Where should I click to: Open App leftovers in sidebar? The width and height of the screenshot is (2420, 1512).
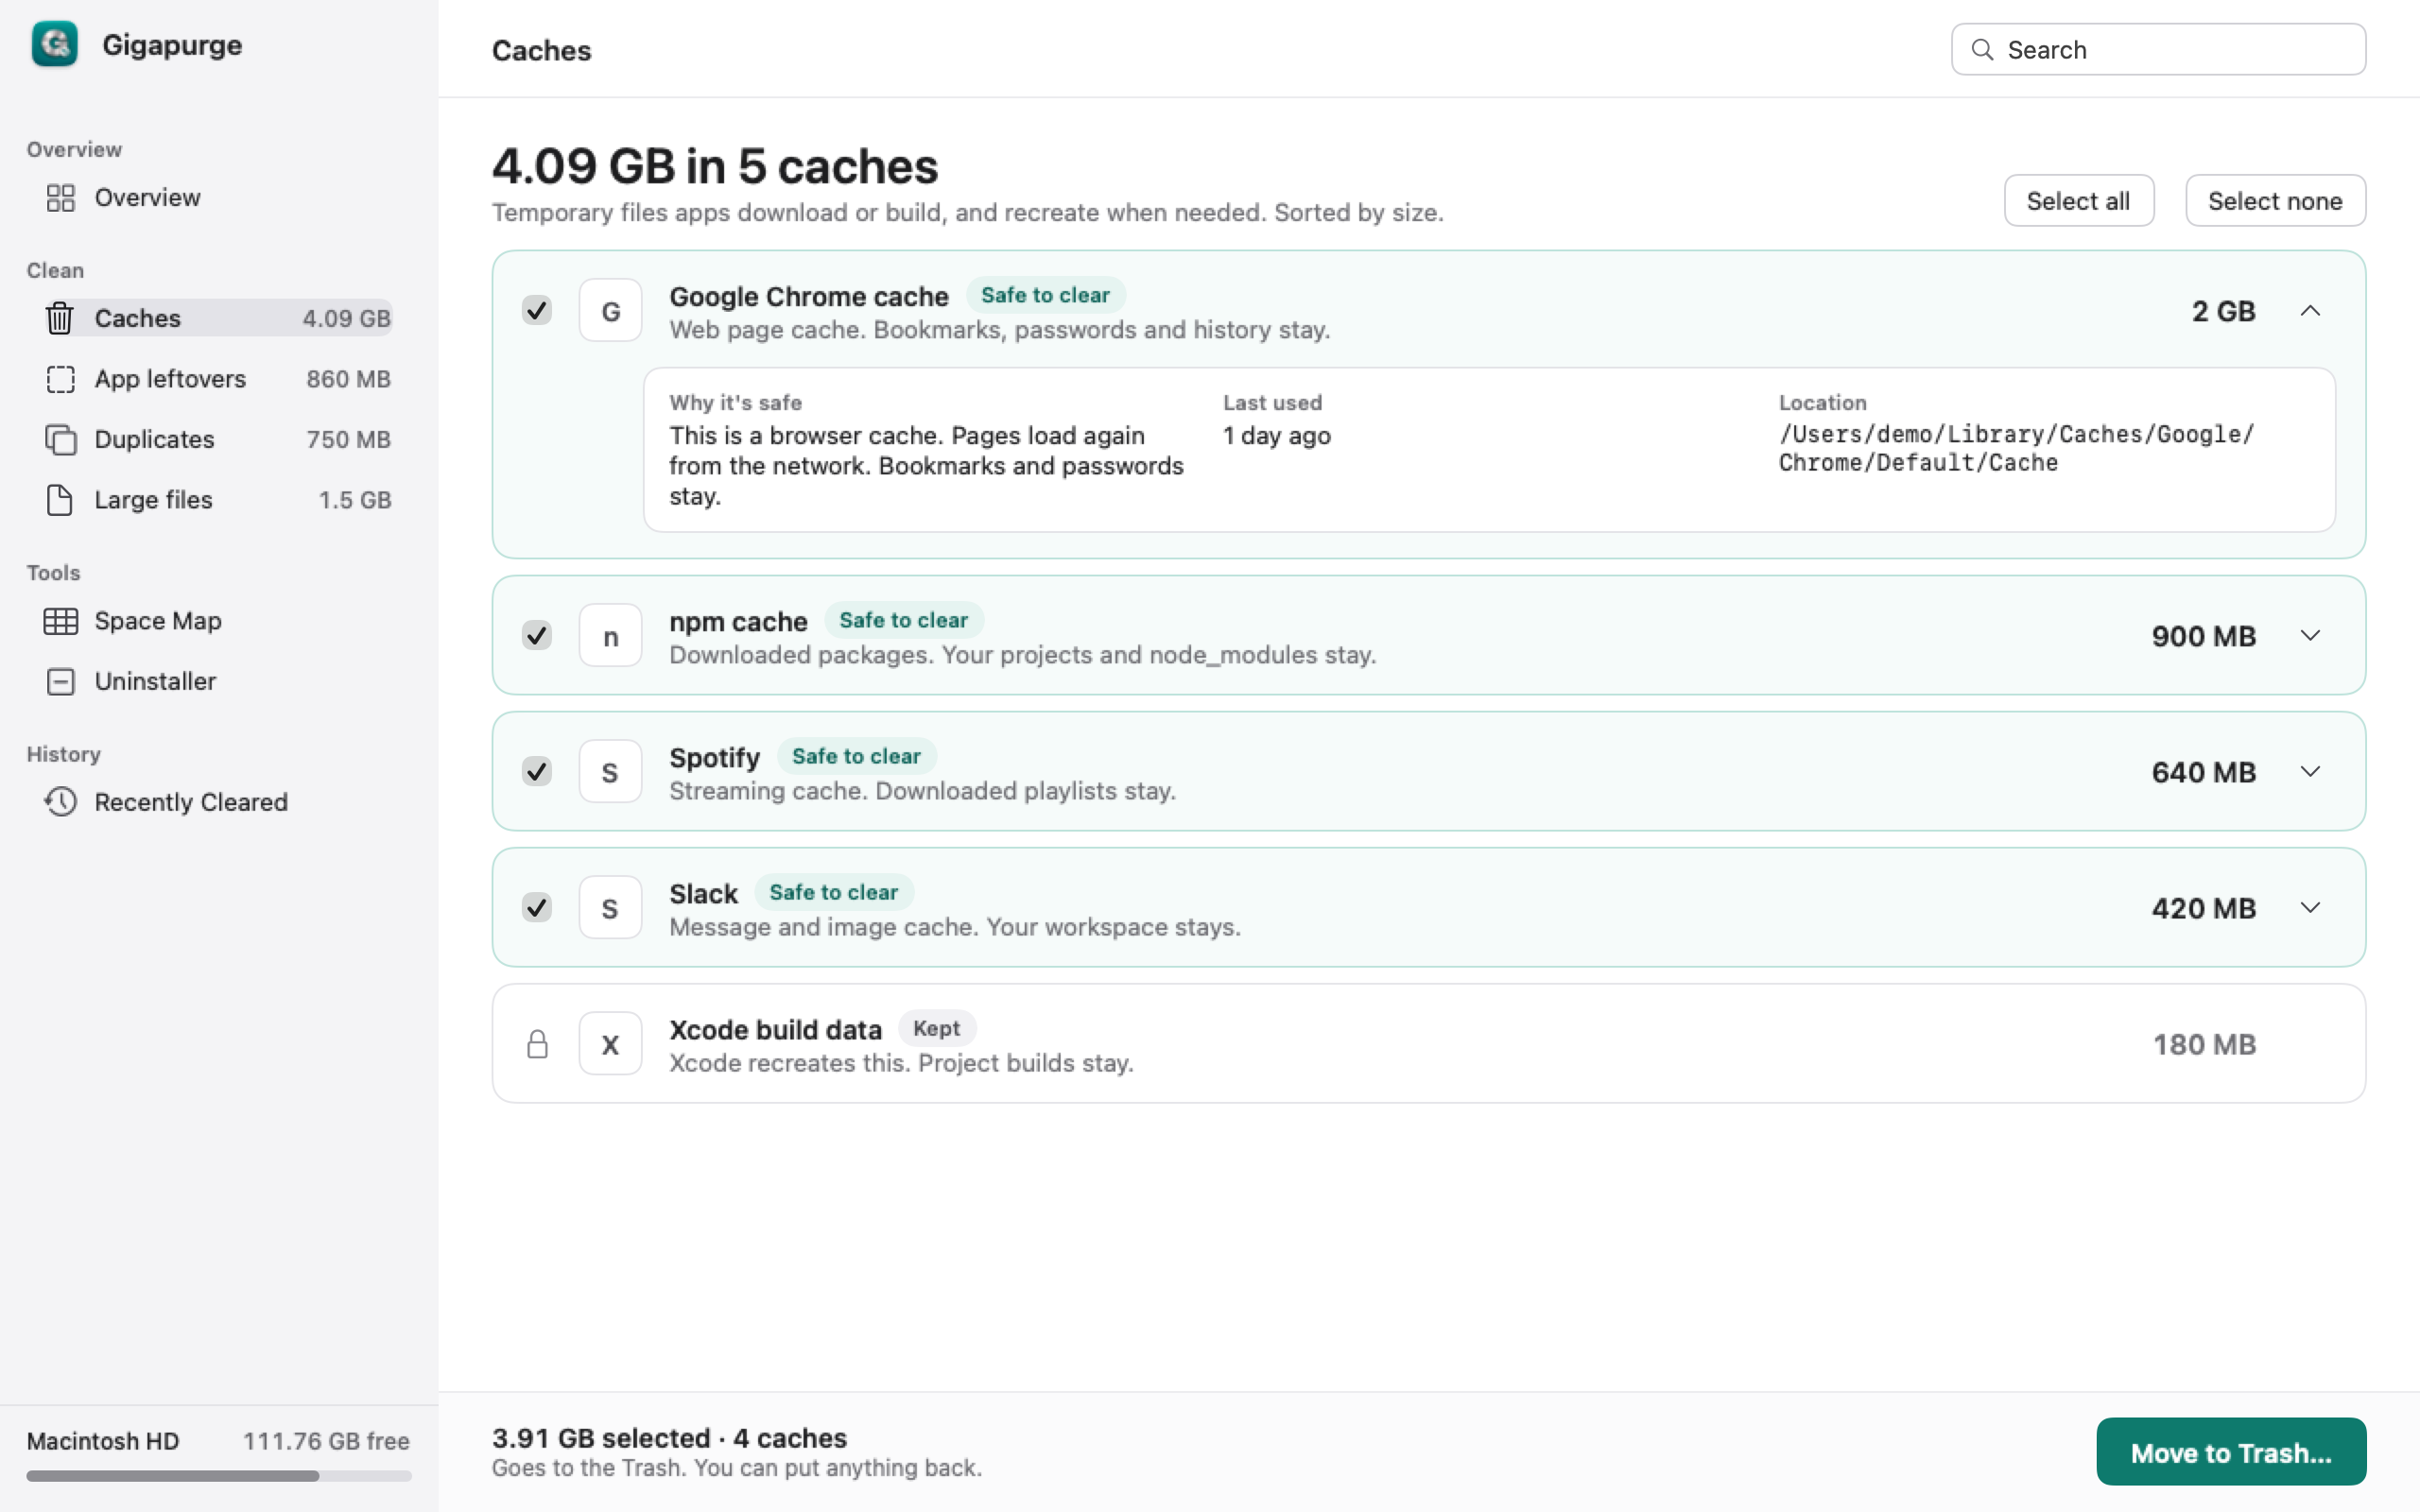[x=218, y=379]
